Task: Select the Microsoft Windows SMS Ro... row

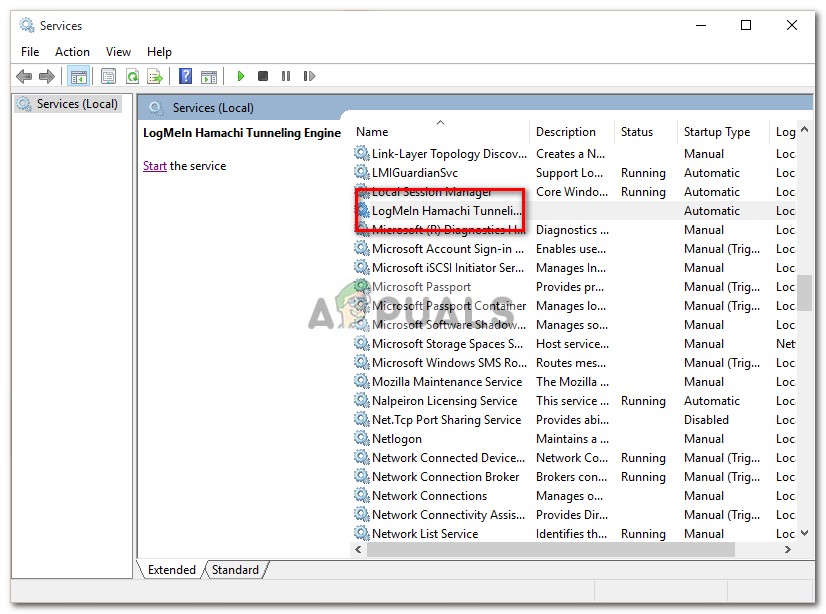Action: point(574,362)
